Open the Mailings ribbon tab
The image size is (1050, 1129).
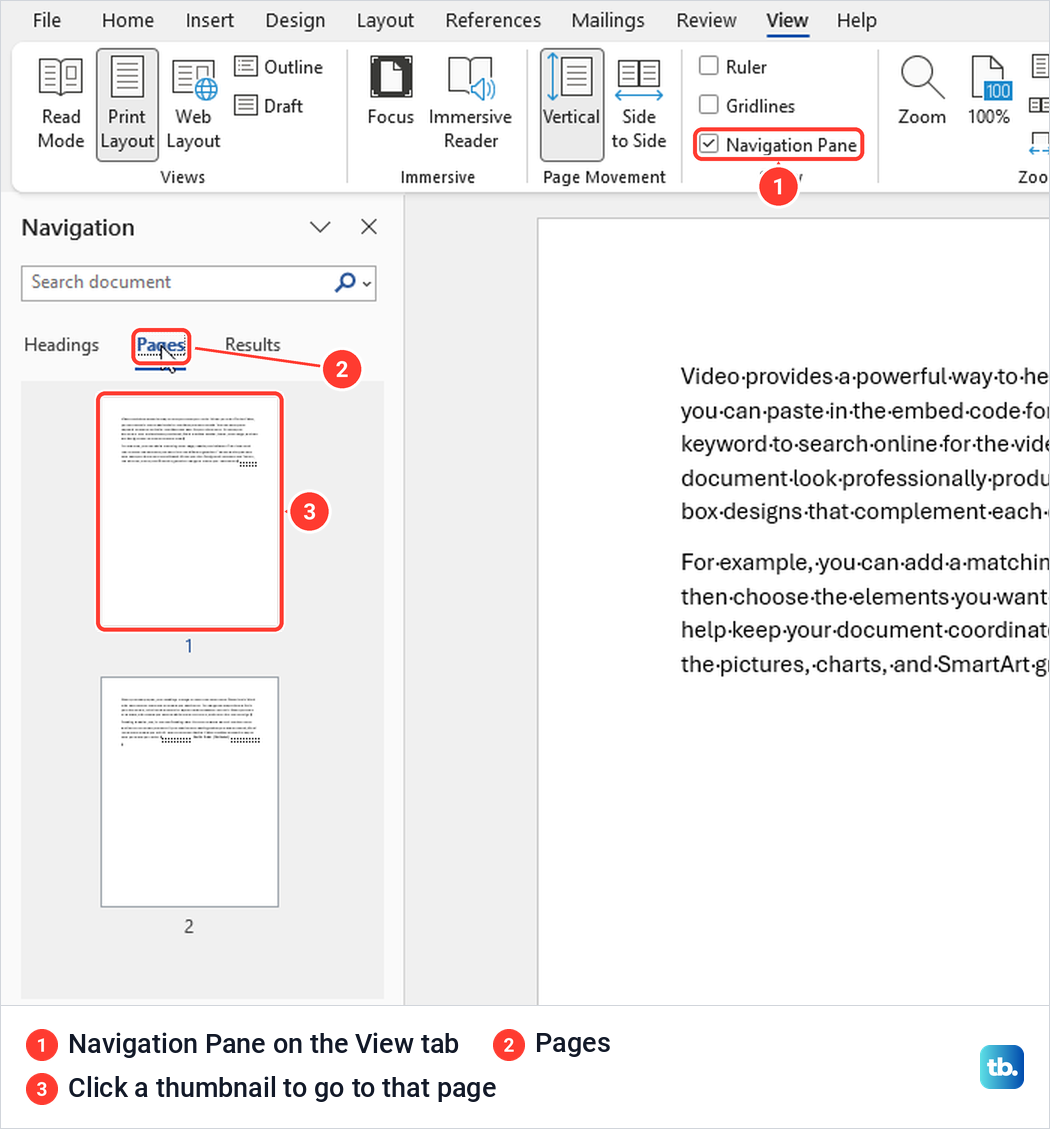(x=608, y=20)
